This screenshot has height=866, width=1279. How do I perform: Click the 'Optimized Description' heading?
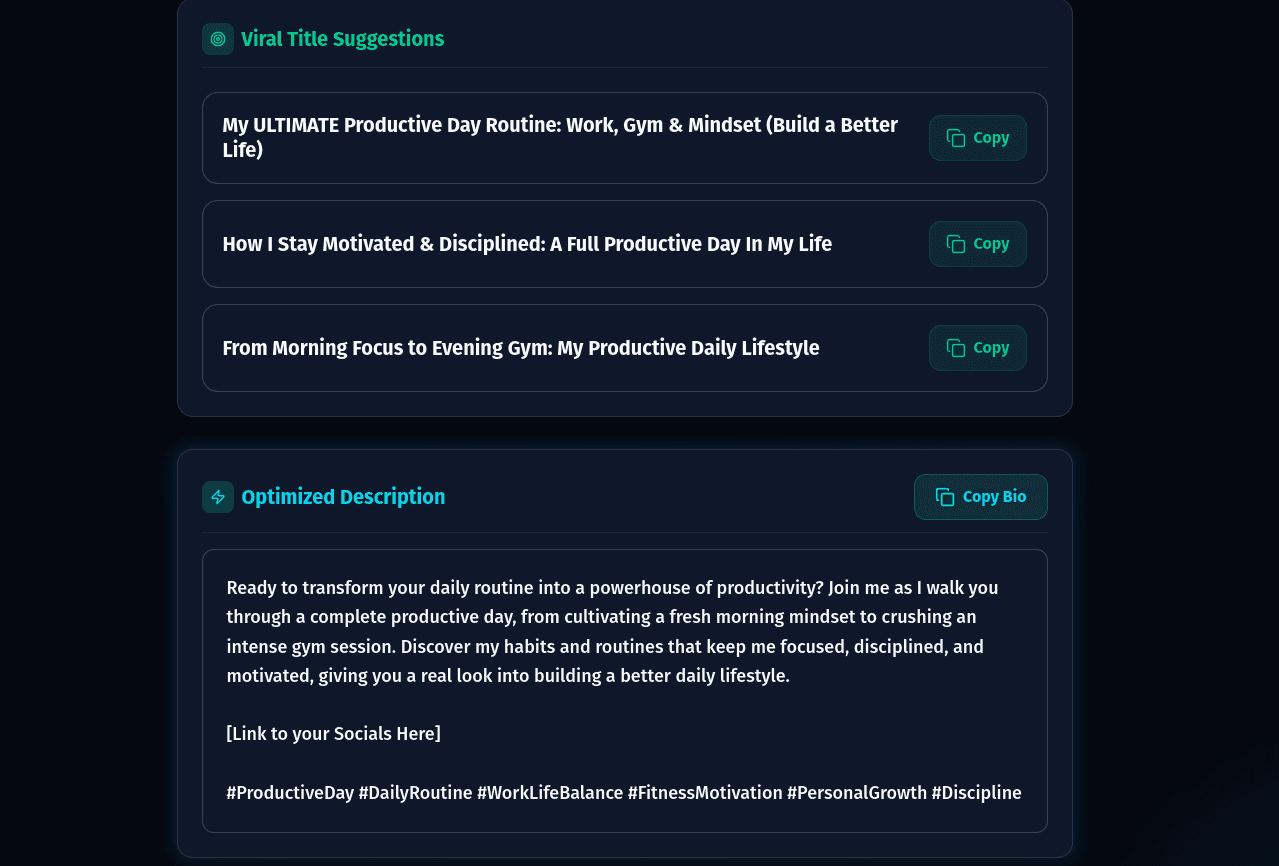click(343, 497)
